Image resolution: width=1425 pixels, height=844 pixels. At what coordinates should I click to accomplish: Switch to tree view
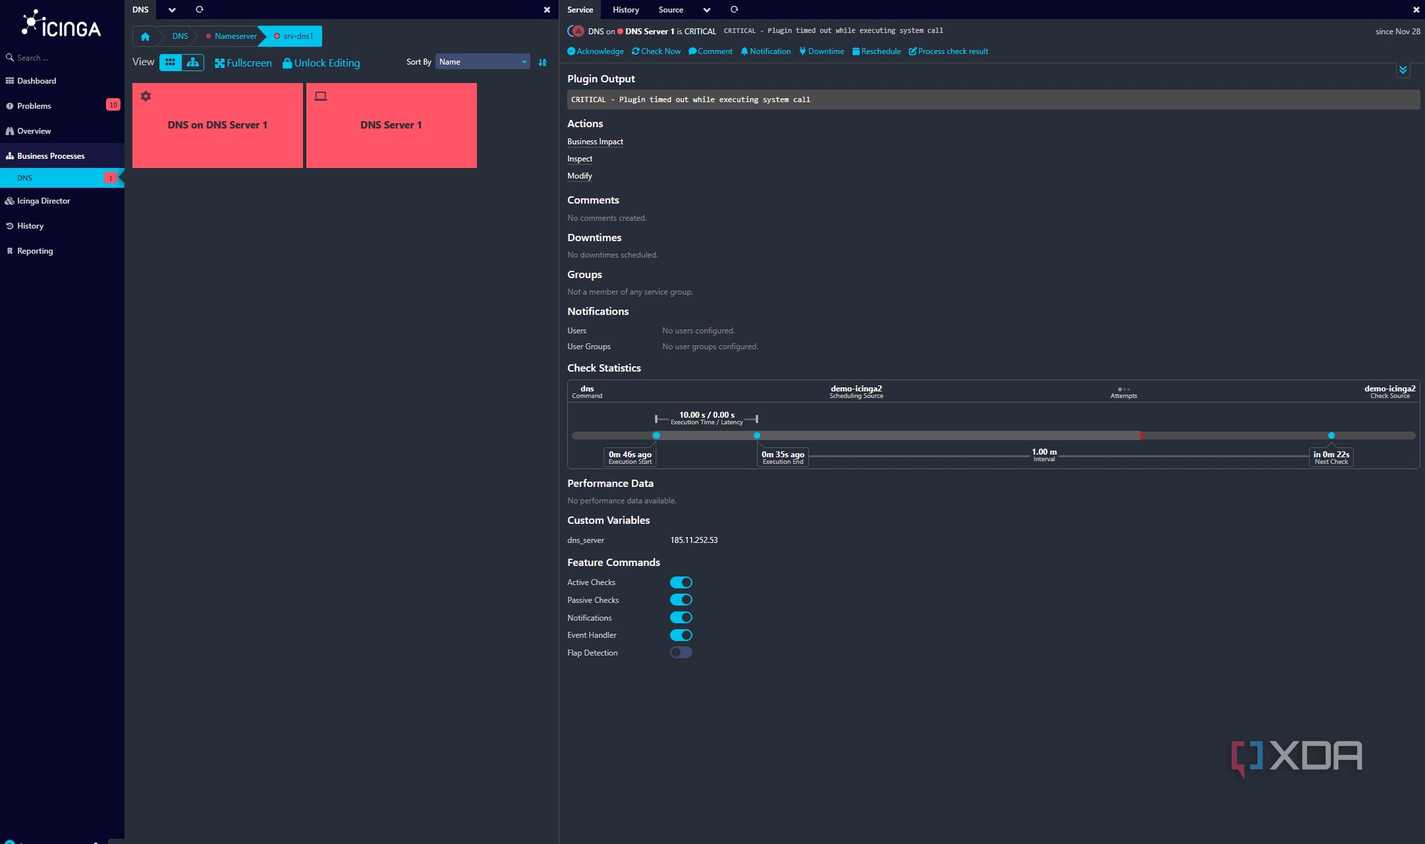[193, 63]
